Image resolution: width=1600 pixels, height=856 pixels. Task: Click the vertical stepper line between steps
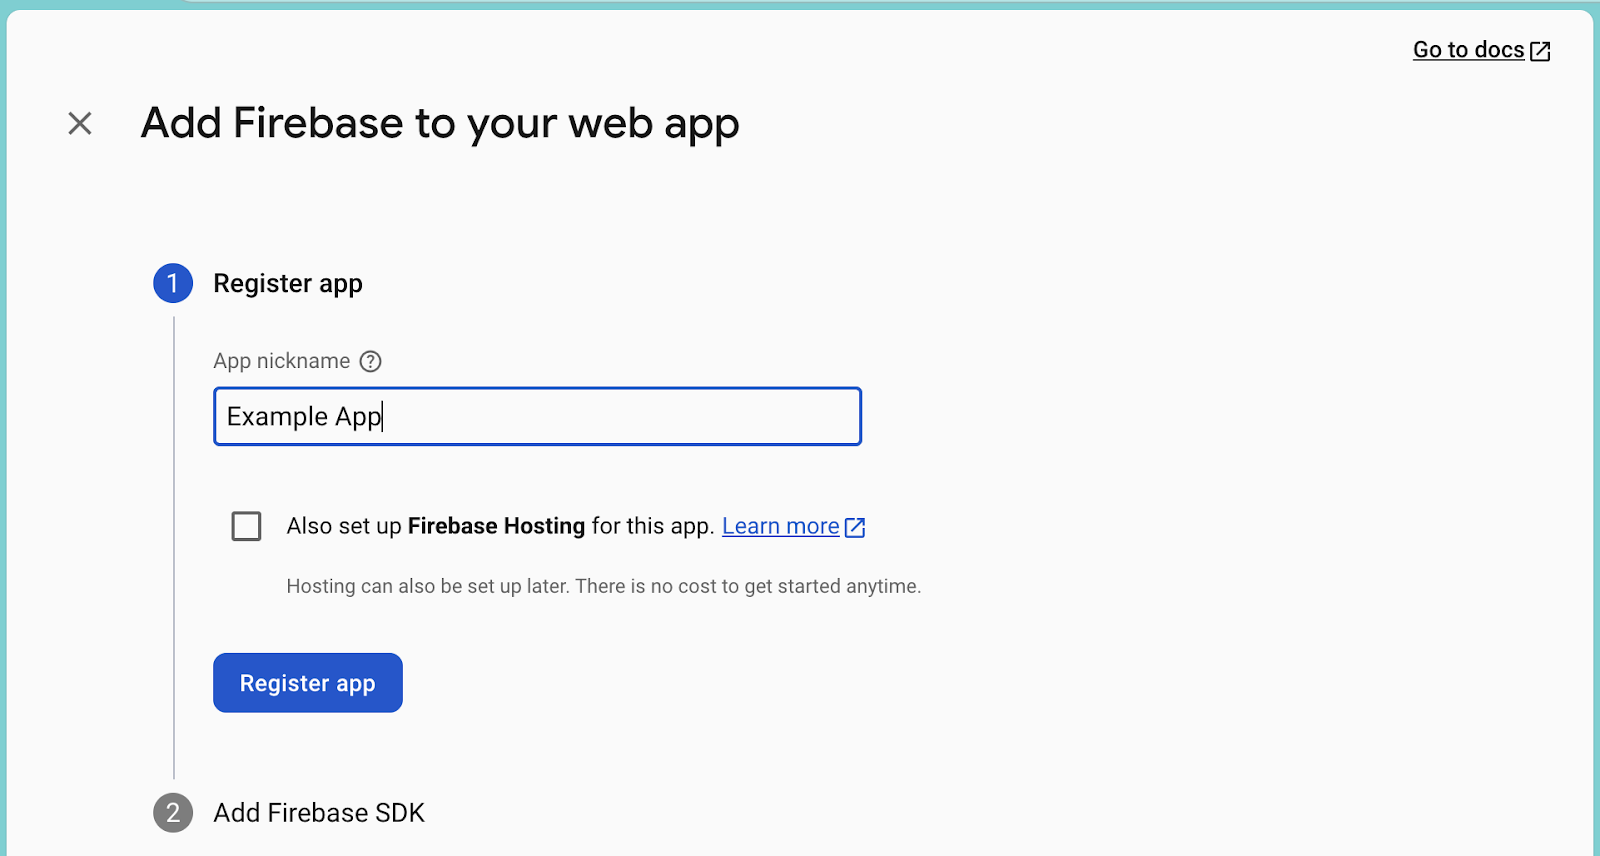pyautogui.click(x=174, y=548)
